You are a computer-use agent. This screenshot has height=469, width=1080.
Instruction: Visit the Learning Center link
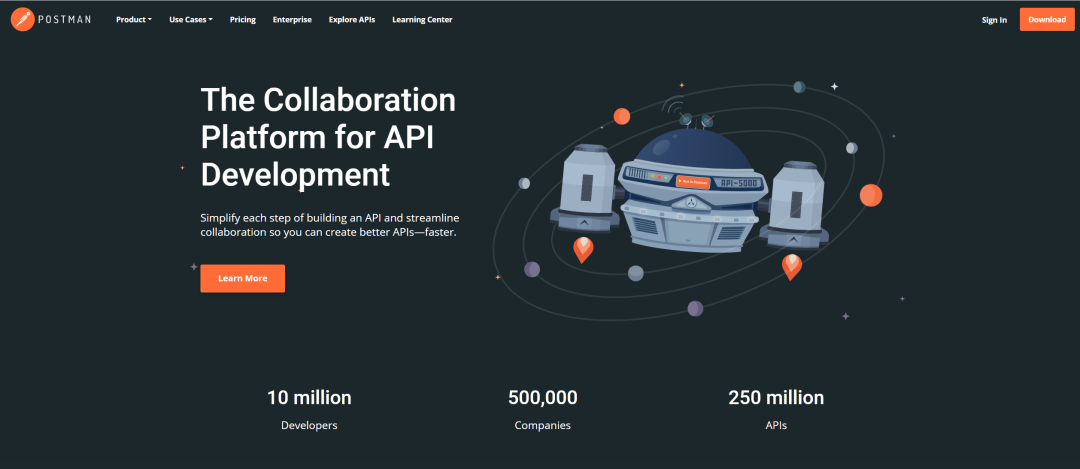(422, 20)
